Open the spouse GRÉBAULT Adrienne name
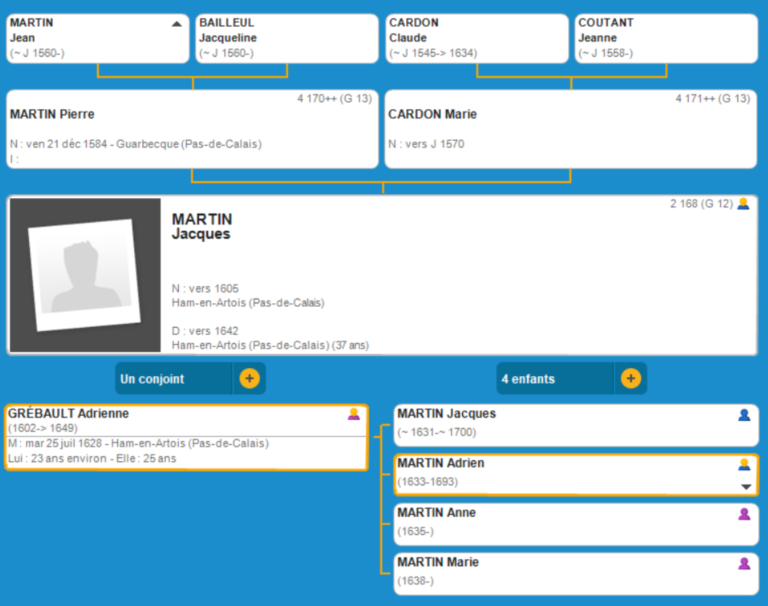 [69, 413]
